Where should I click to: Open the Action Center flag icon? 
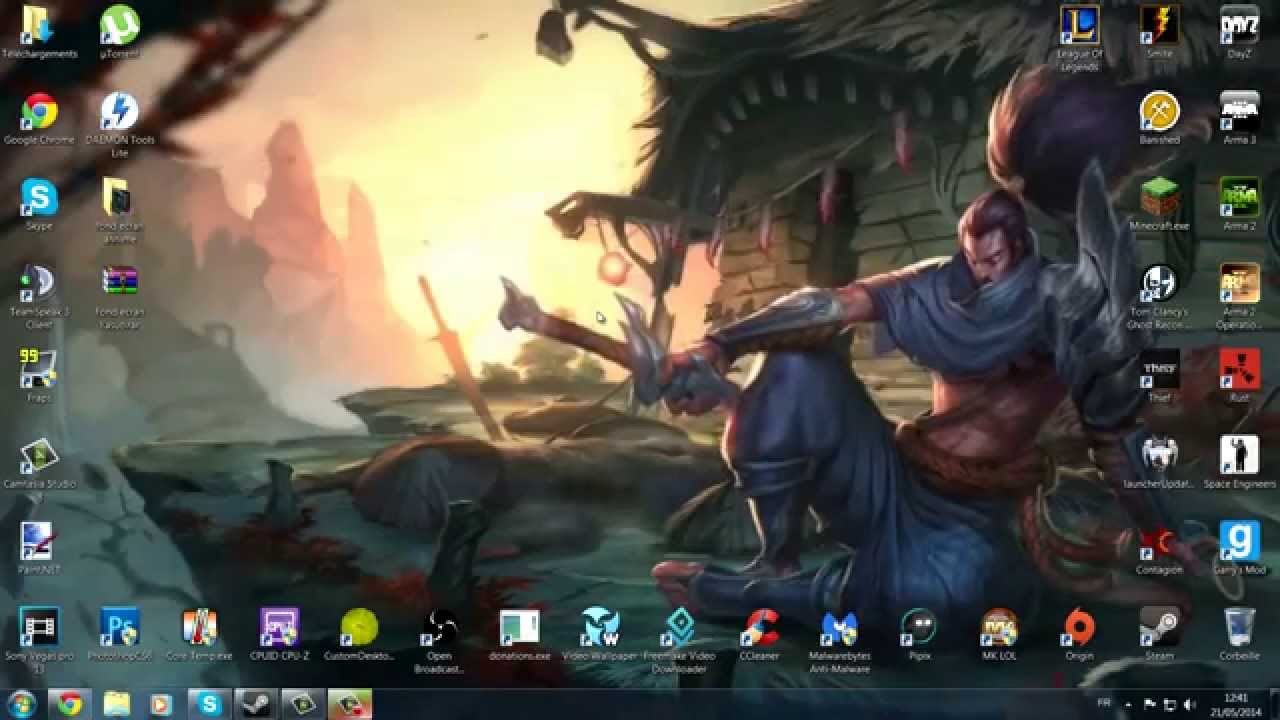(1149, 704)
